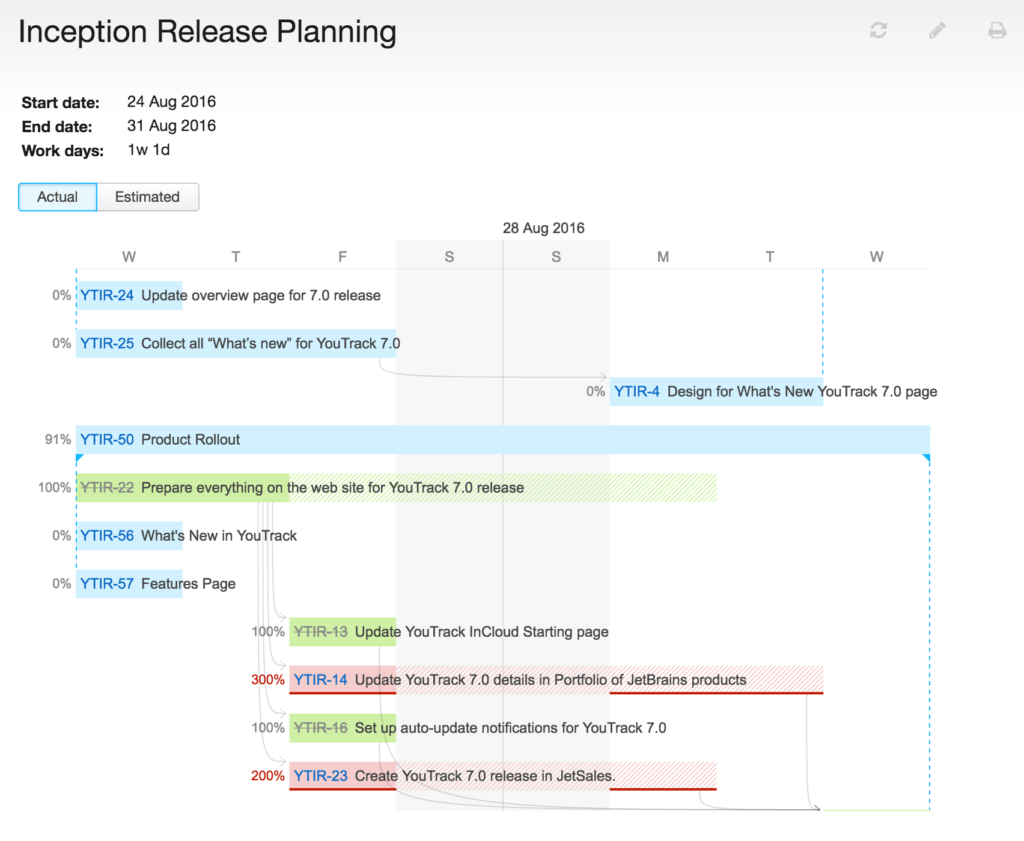Image resolution: width=1024 pixels, height=841 pixels.
Task: Open issue link YTIR-23
Action: [x=321, y=776]
